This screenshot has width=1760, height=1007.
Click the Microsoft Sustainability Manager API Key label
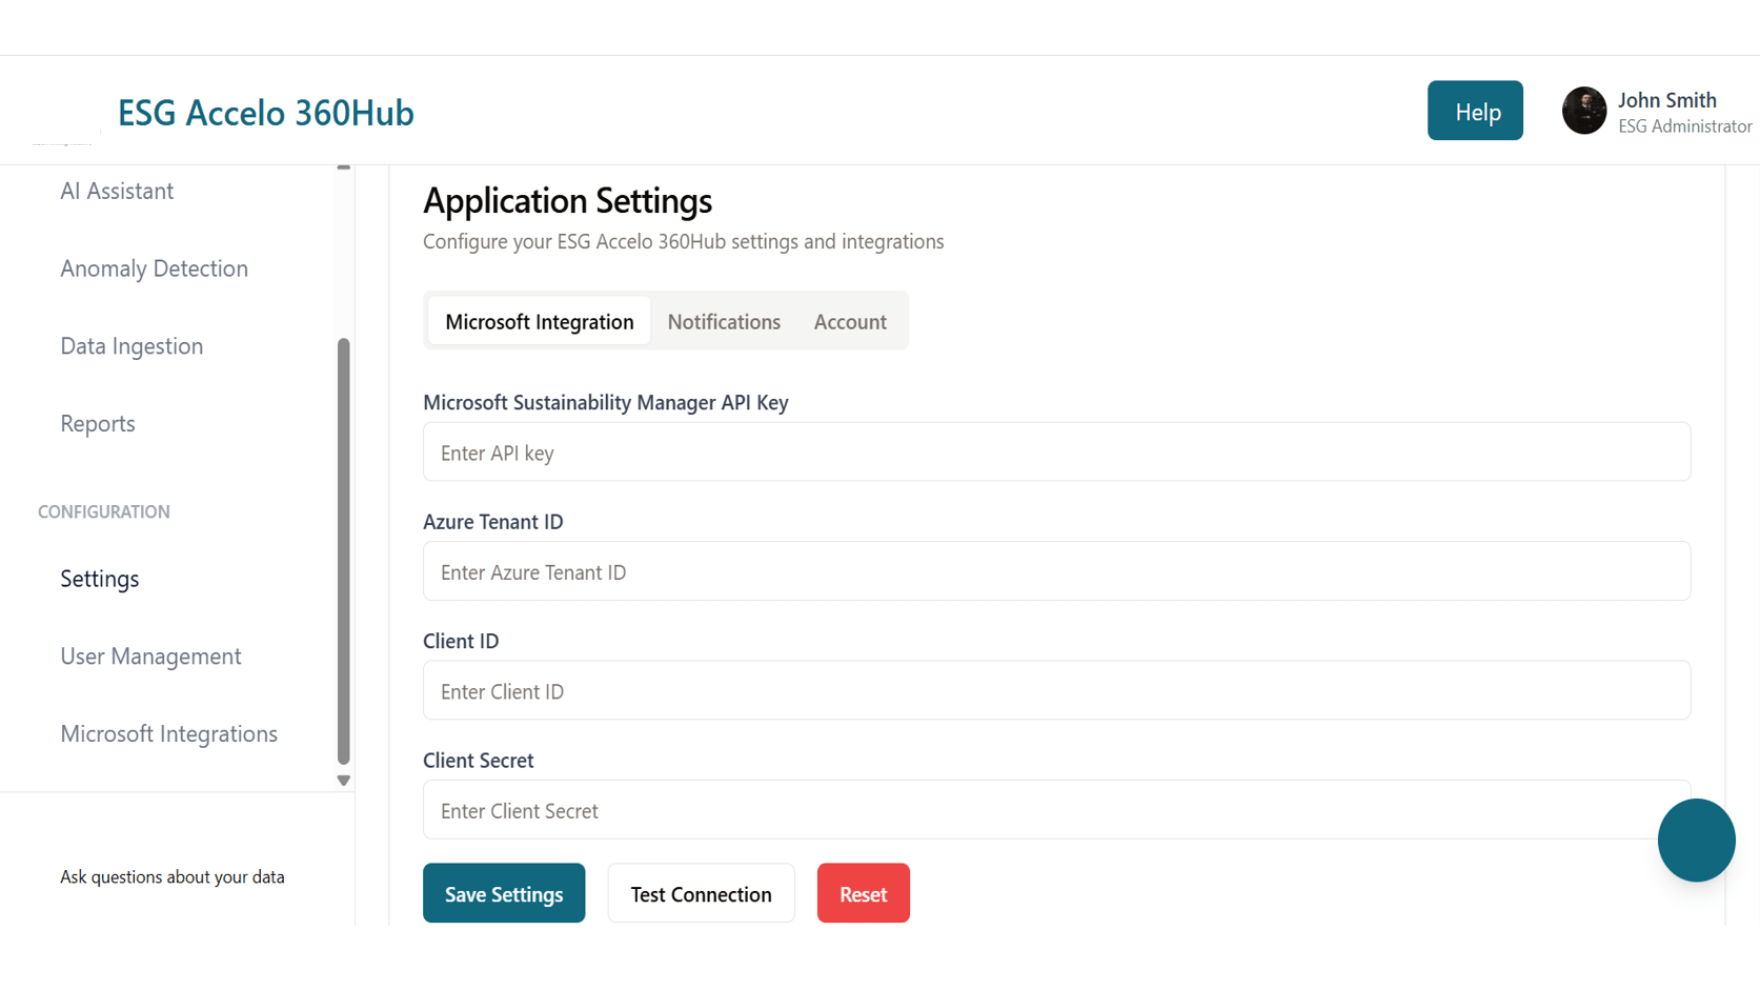point(606,402)
